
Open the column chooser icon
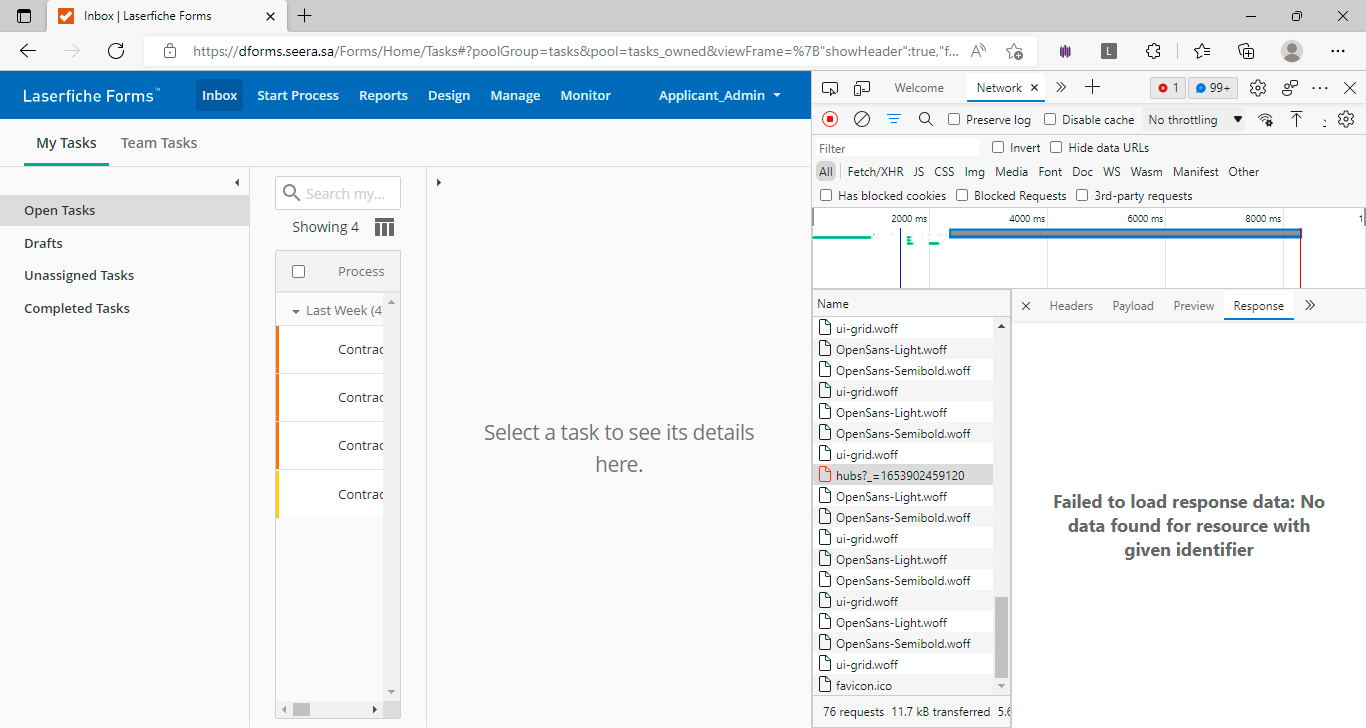pos(384,227)
